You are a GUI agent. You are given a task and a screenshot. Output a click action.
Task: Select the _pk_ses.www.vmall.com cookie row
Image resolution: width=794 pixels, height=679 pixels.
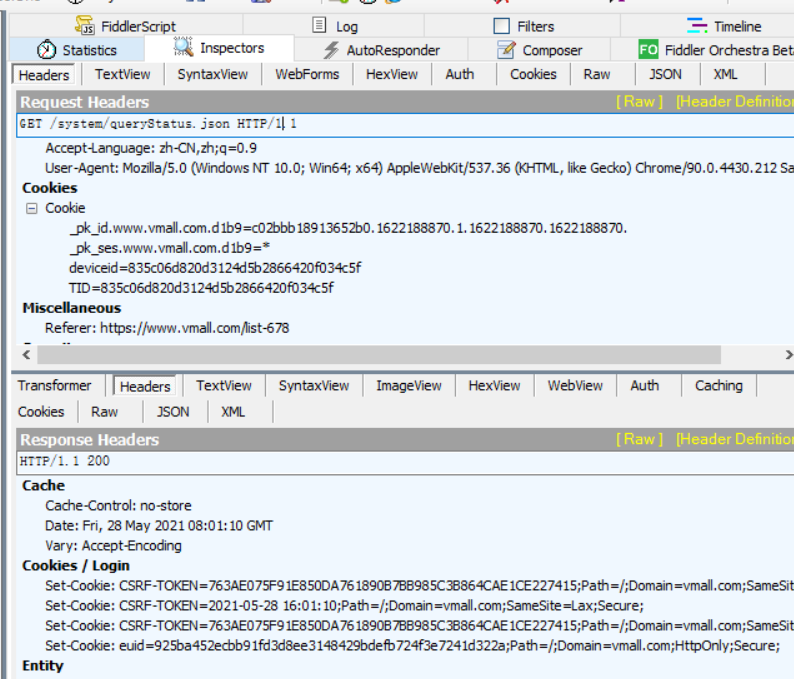[169, 248]
